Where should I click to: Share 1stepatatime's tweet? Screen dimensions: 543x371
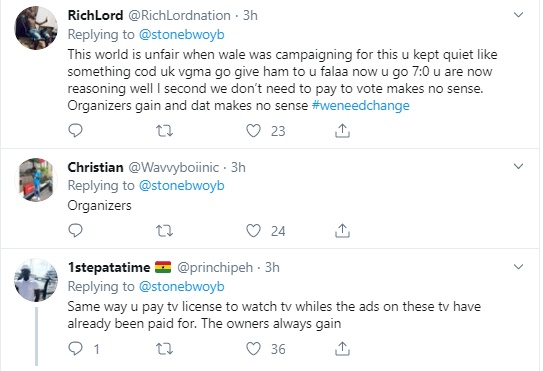click(342, 348)
